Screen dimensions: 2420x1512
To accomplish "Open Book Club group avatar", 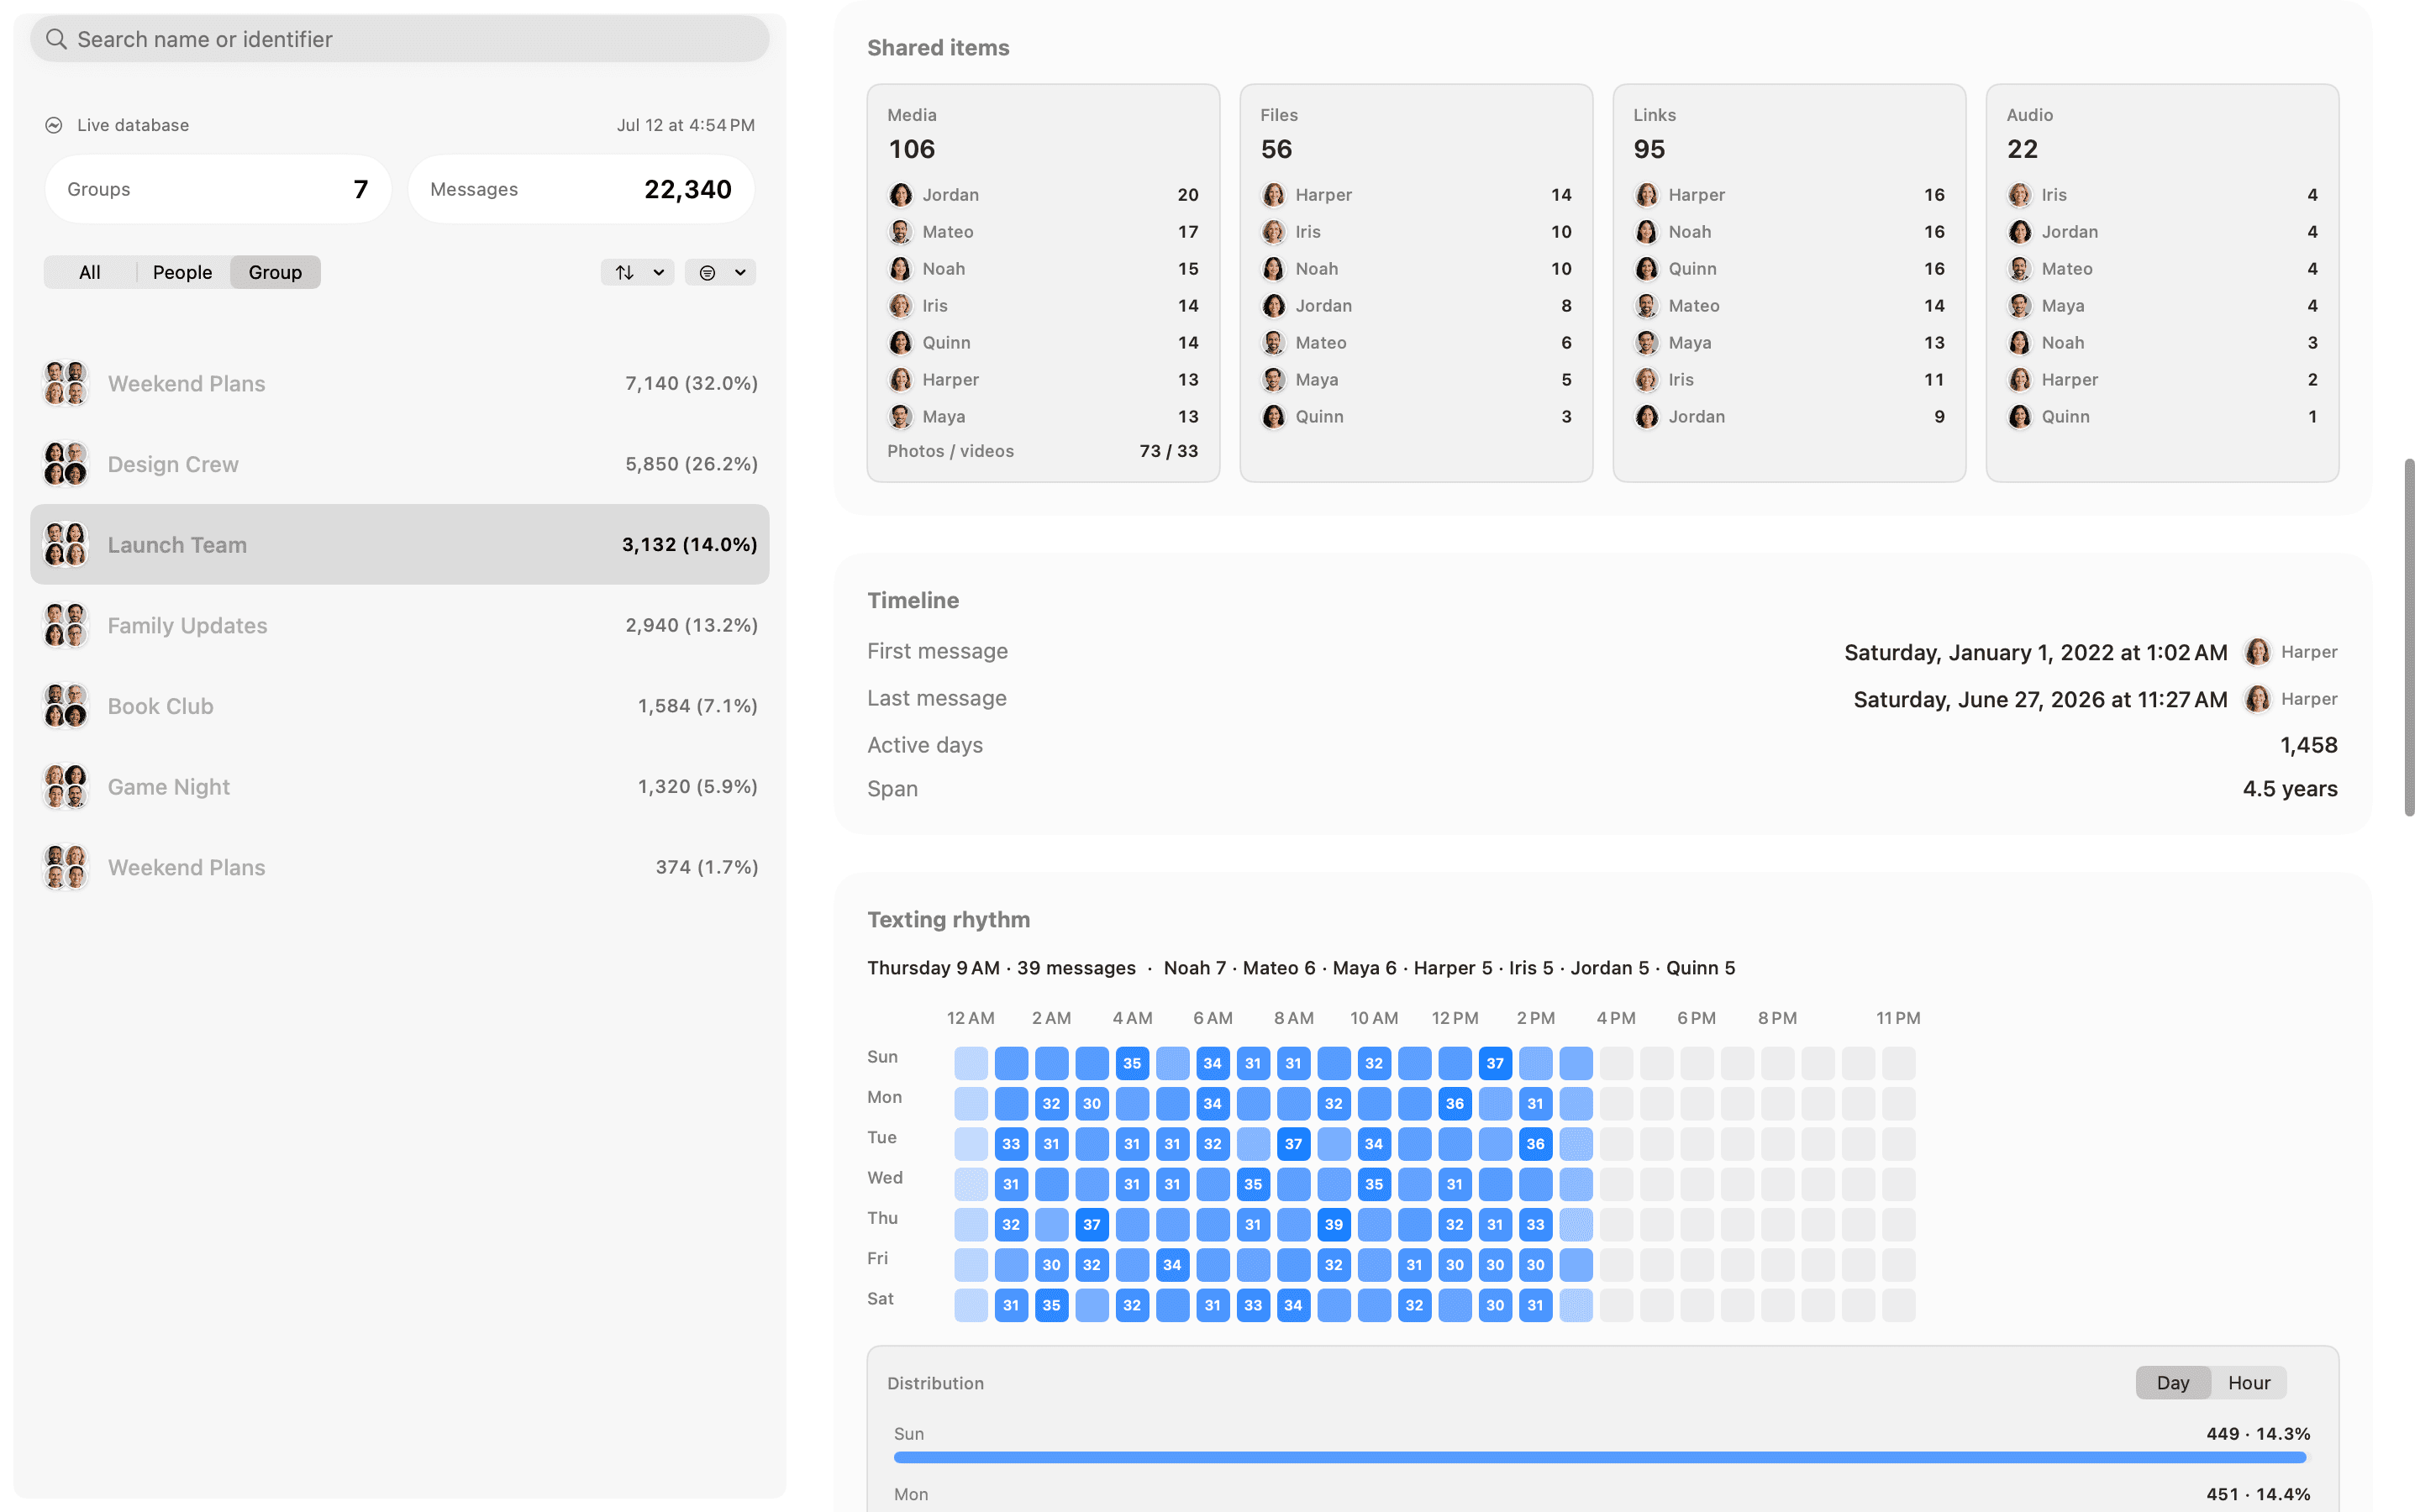I will 65,706.
